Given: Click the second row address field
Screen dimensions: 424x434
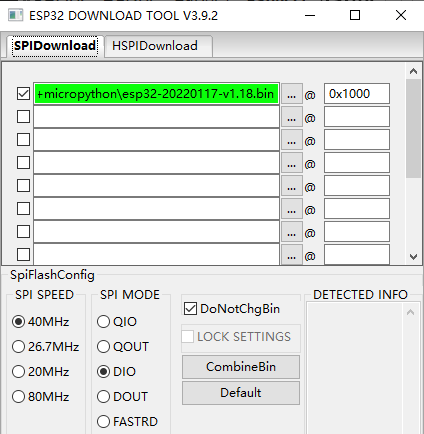Looking at the screenshot, I should (357, 117).
